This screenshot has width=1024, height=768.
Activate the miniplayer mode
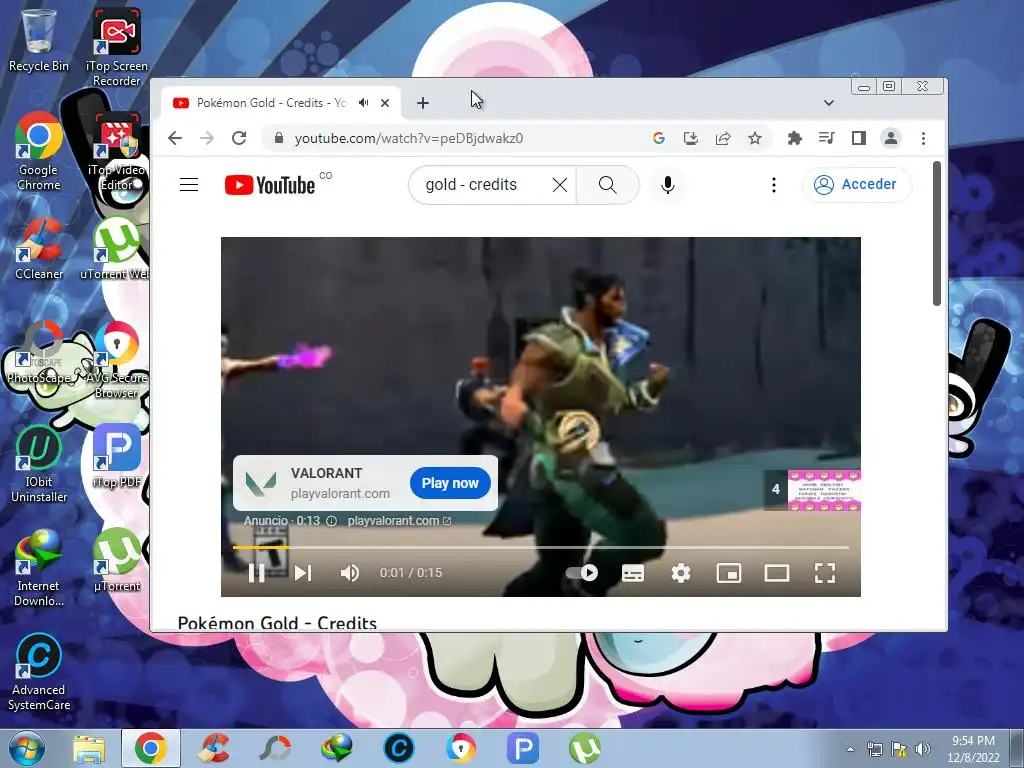tap(729, 573)
